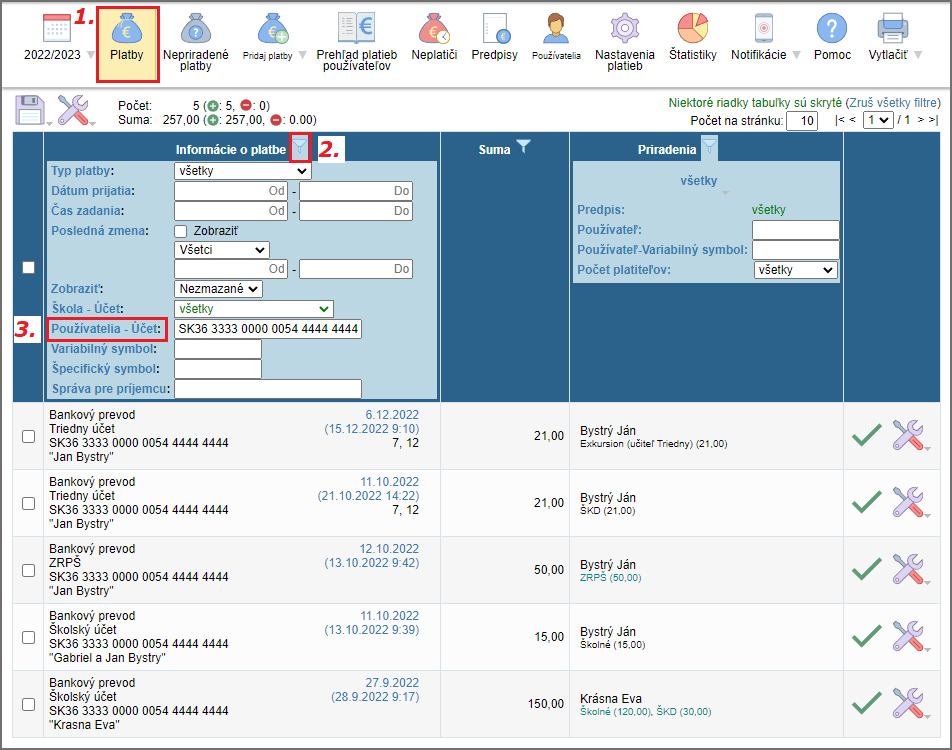Click the všetky link under Priradenia
The image size is (952, 750).
tap(698, 180)
